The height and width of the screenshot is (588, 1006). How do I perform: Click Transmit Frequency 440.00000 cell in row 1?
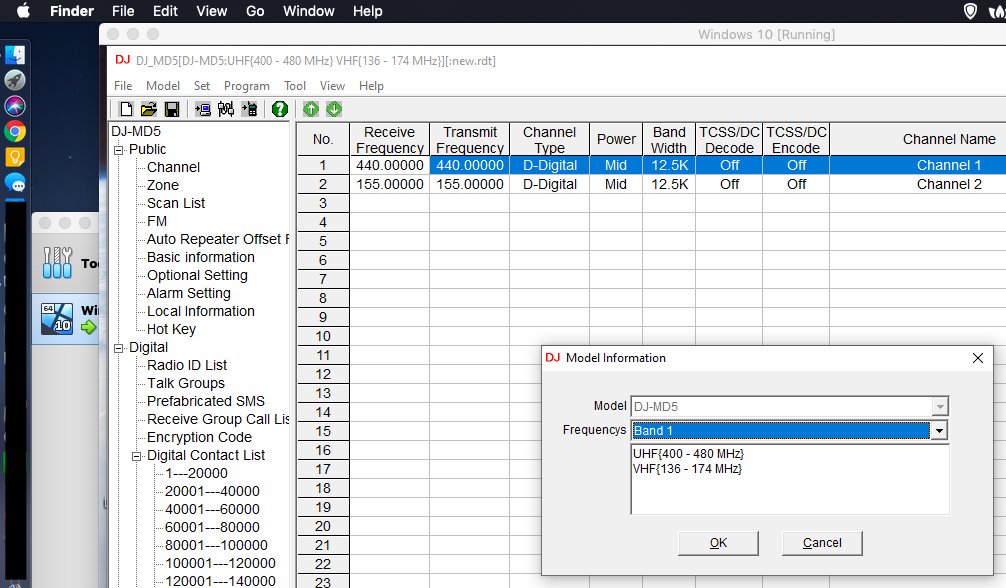click(x=470, y=165)
